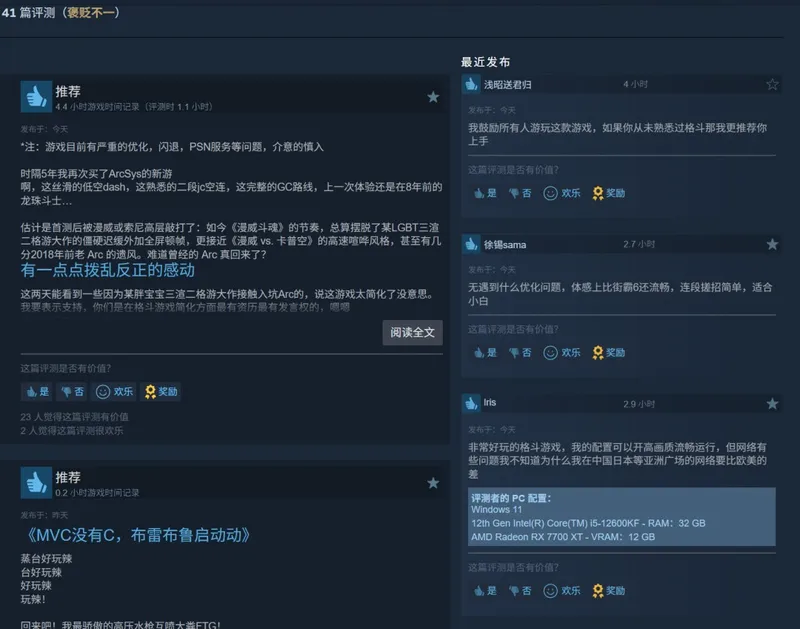Click 23 人觉得这篇评测有价值 text

[x=74, y=417]
